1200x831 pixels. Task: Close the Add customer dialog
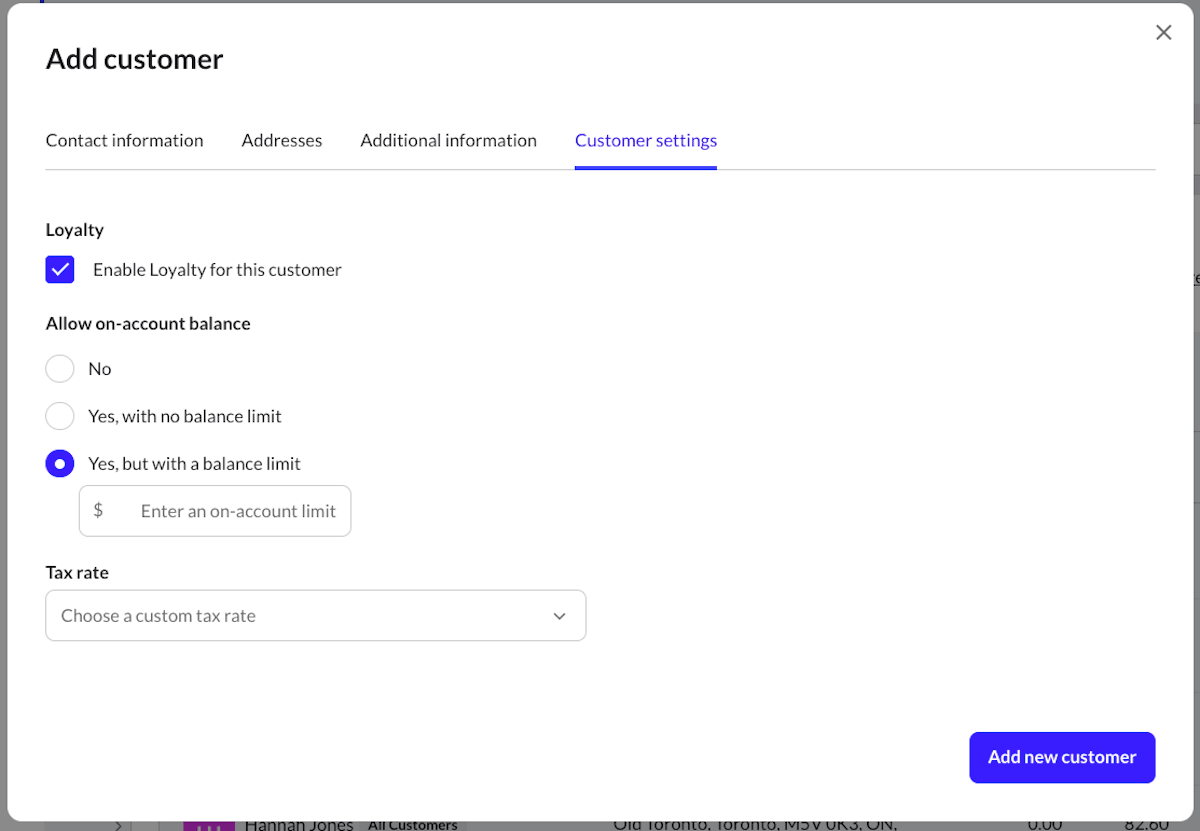click(x=1163, y=33)
